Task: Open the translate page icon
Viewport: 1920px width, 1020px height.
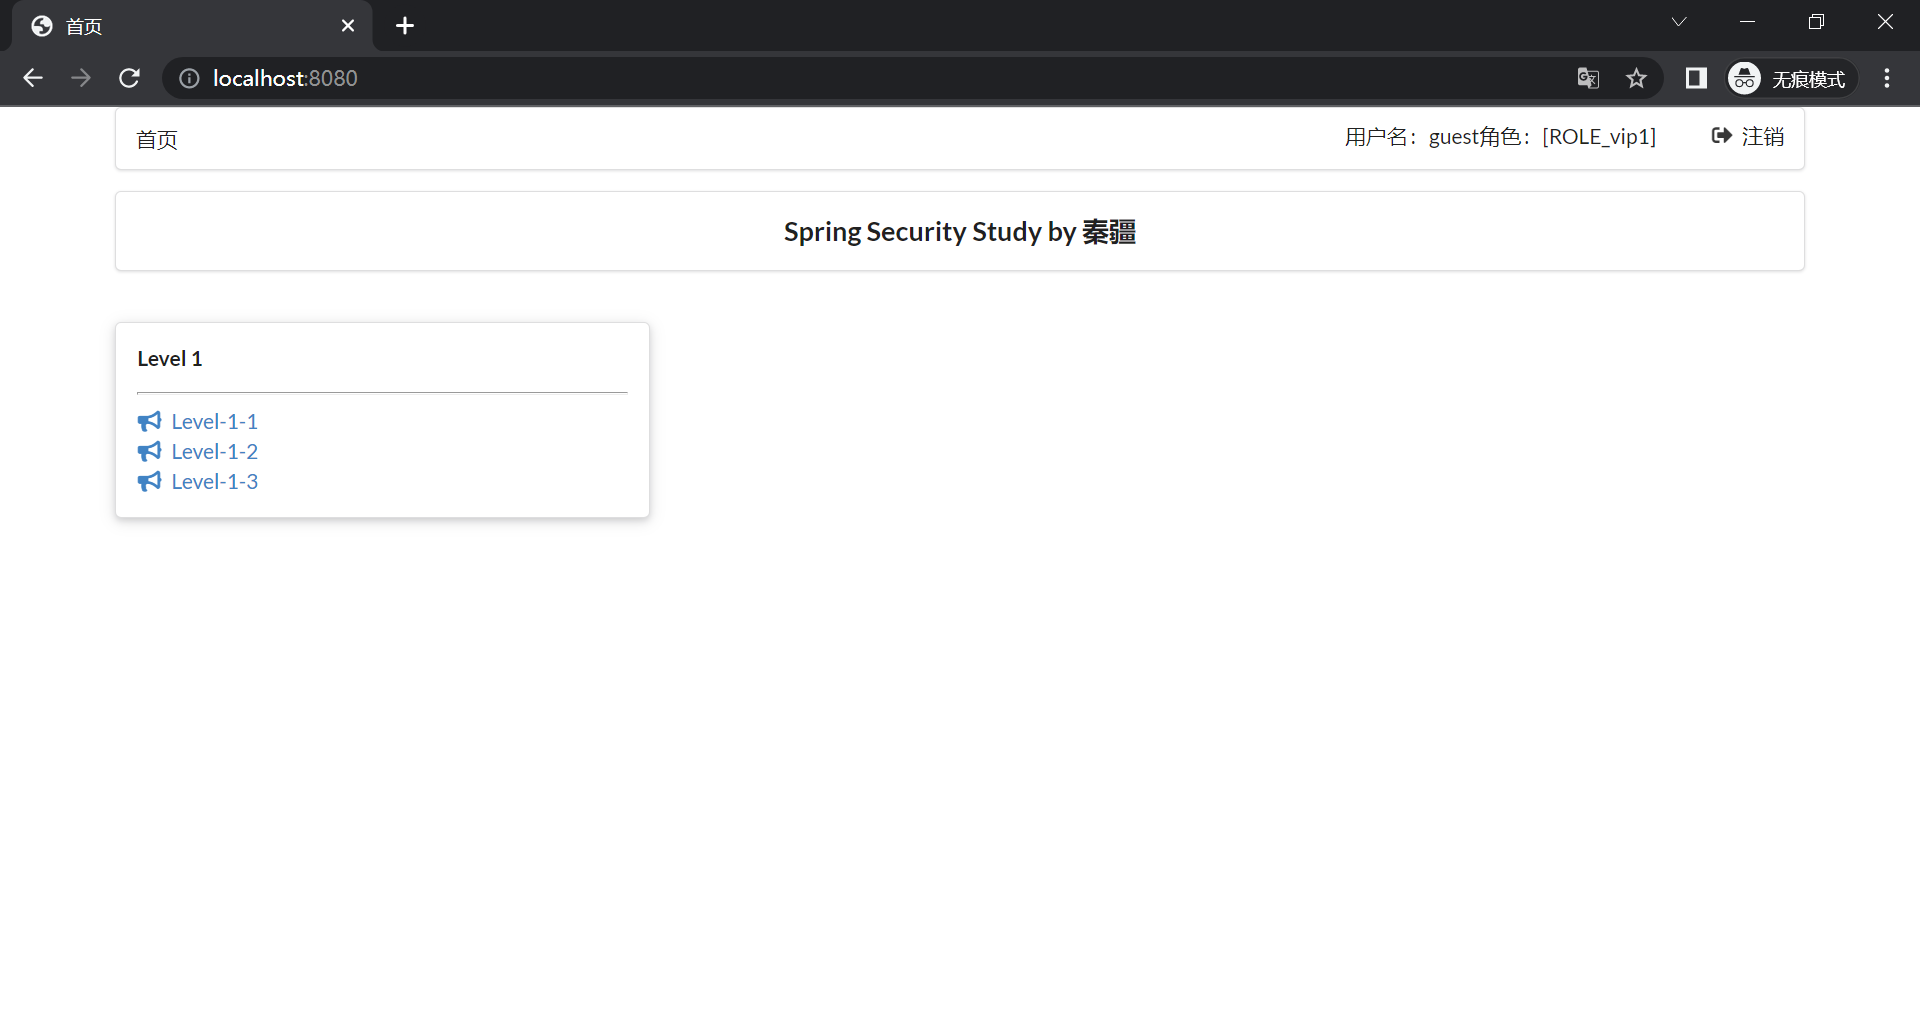Action: click(x=1588, y=78)
